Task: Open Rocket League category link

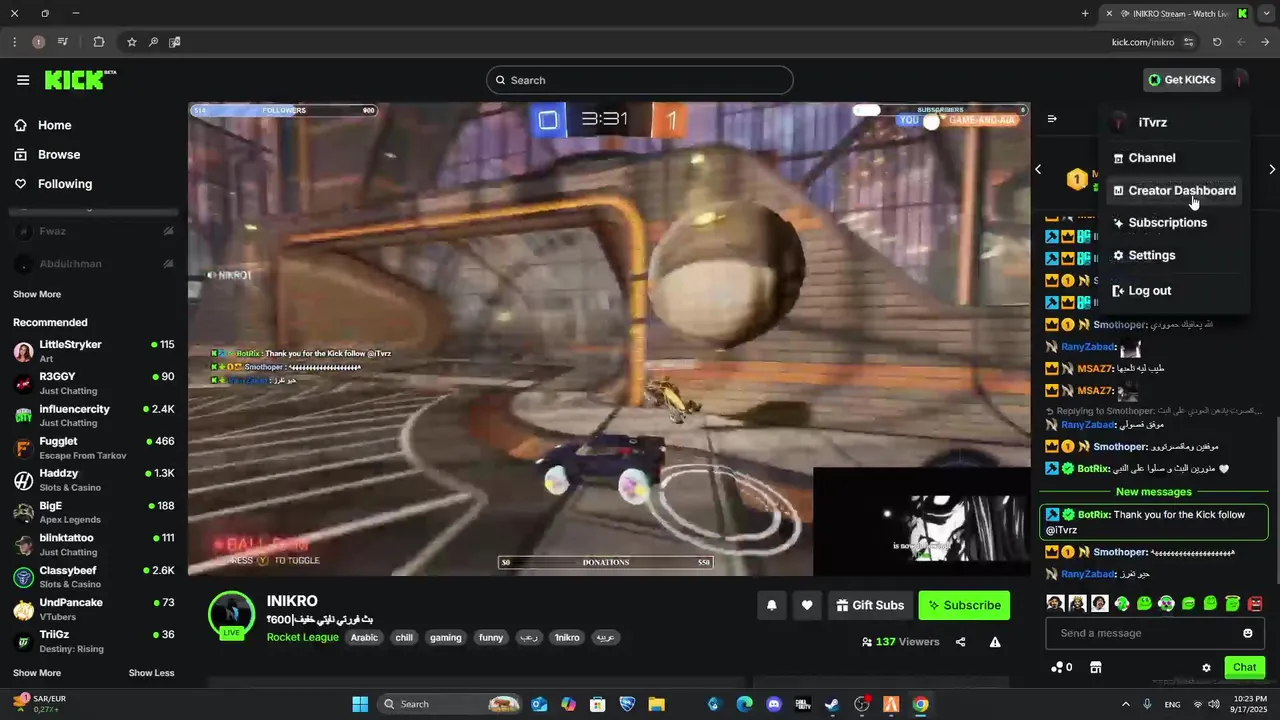Action: click(x=302, y=637)
